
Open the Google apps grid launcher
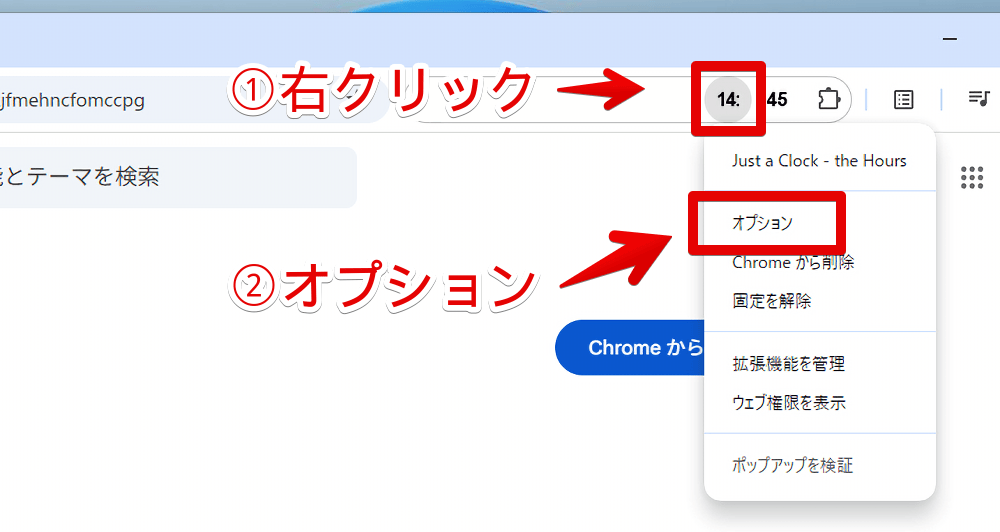[x=972, y=178]
